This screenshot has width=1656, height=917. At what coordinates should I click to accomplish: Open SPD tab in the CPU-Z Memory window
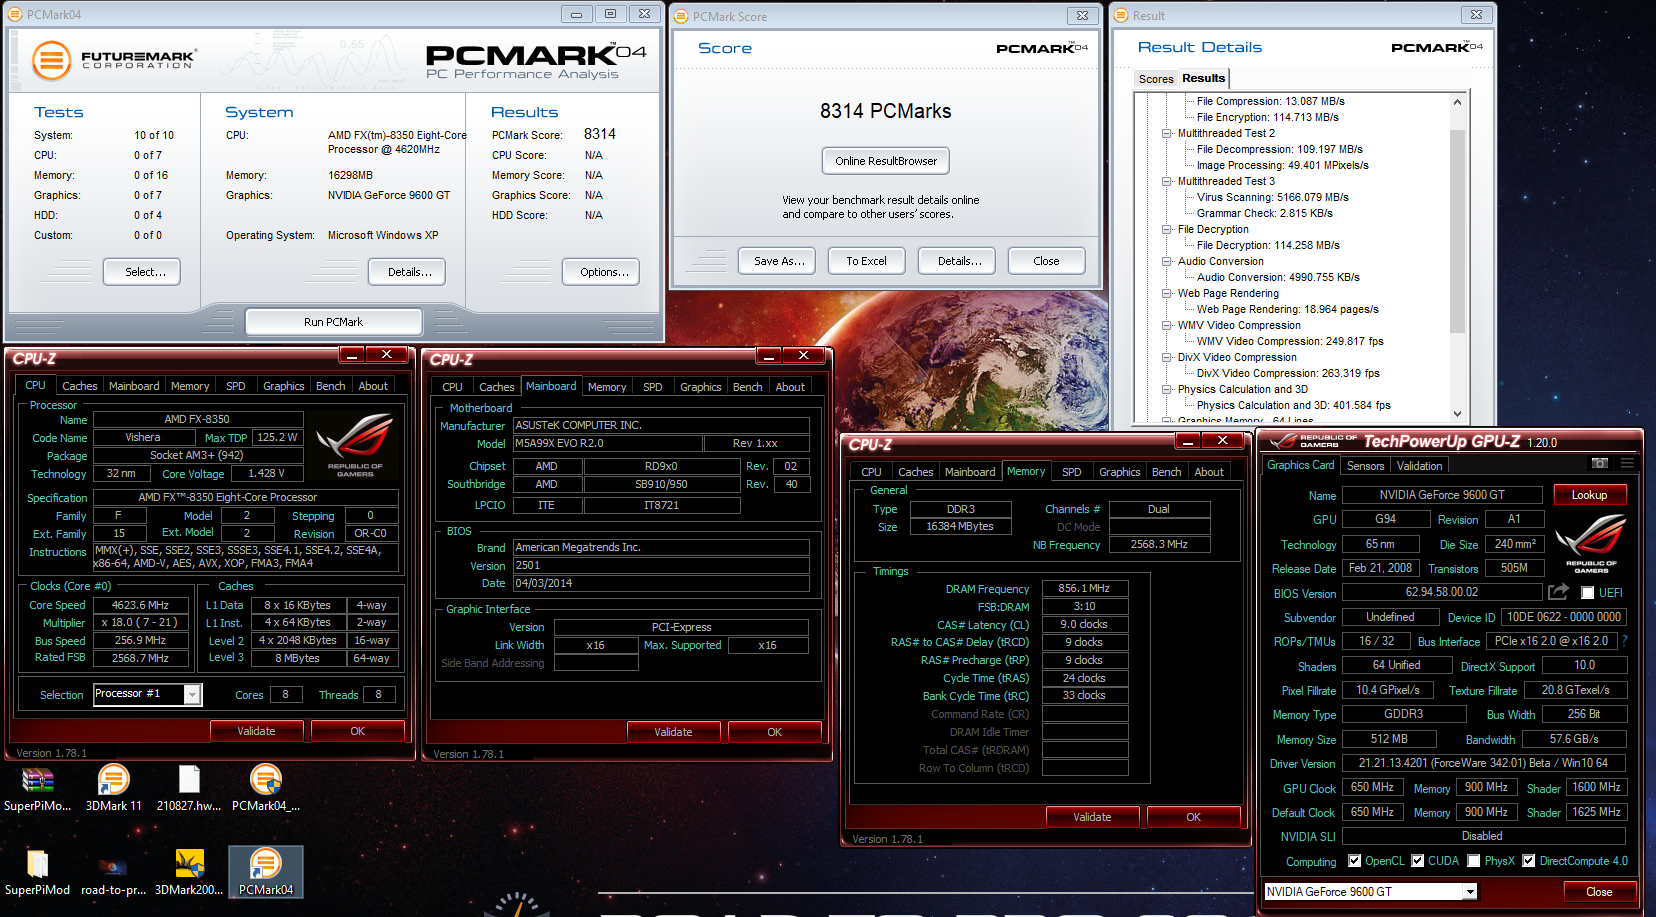[x=1071, y=472]
